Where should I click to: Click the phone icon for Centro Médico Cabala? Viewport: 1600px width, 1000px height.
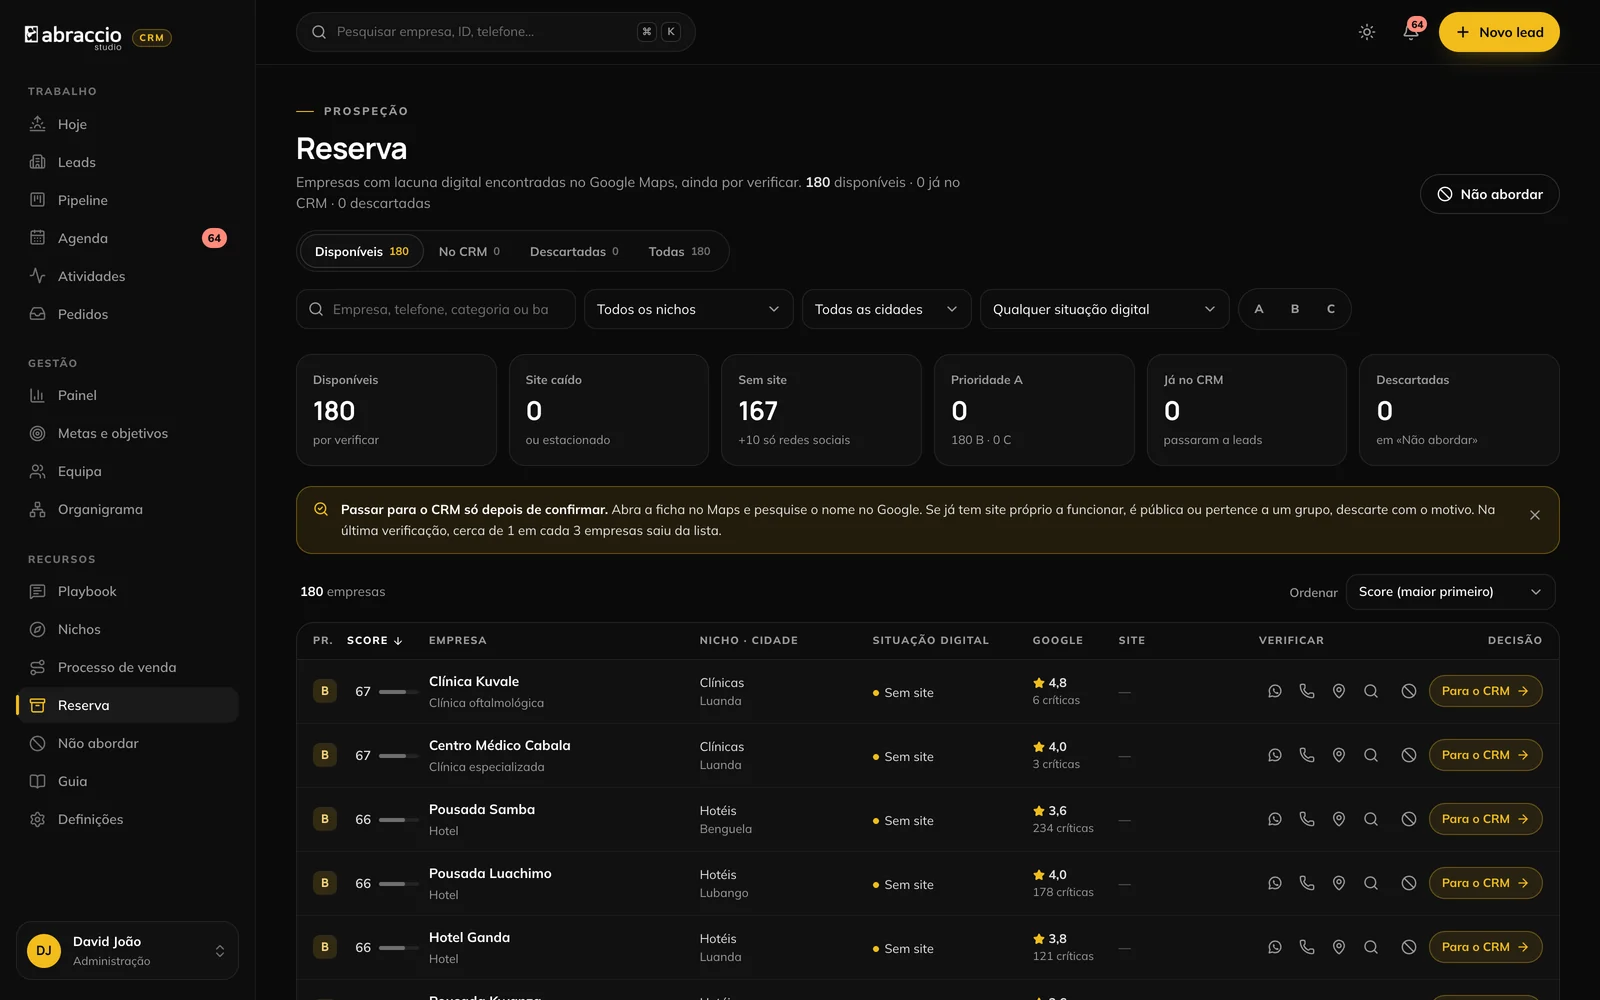[1307, 755]
